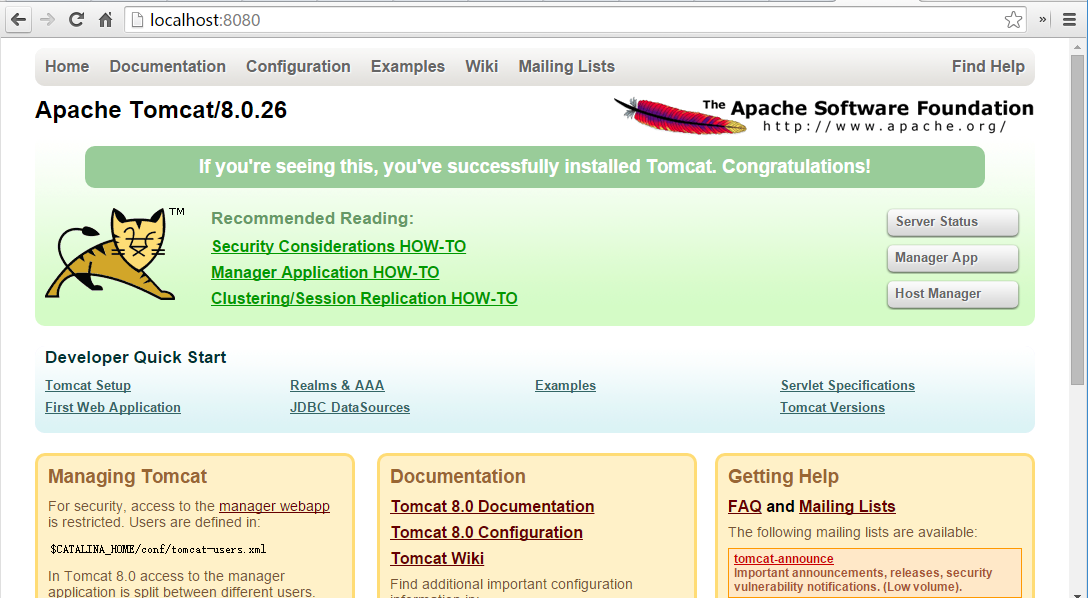Click the Getting Help heading
The width and height of the screenshot is (1088, 598).
[x=783, y=477]
